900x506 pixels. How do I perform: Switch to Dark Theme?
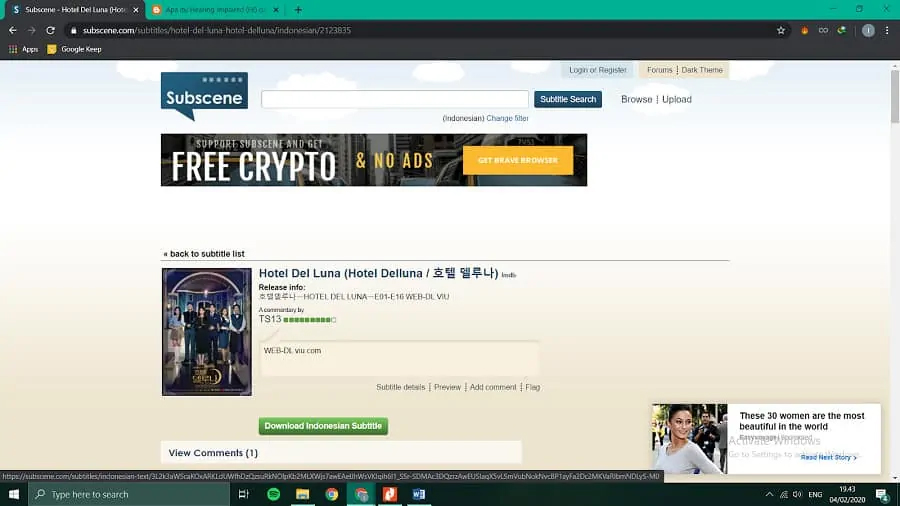point(702,70)
